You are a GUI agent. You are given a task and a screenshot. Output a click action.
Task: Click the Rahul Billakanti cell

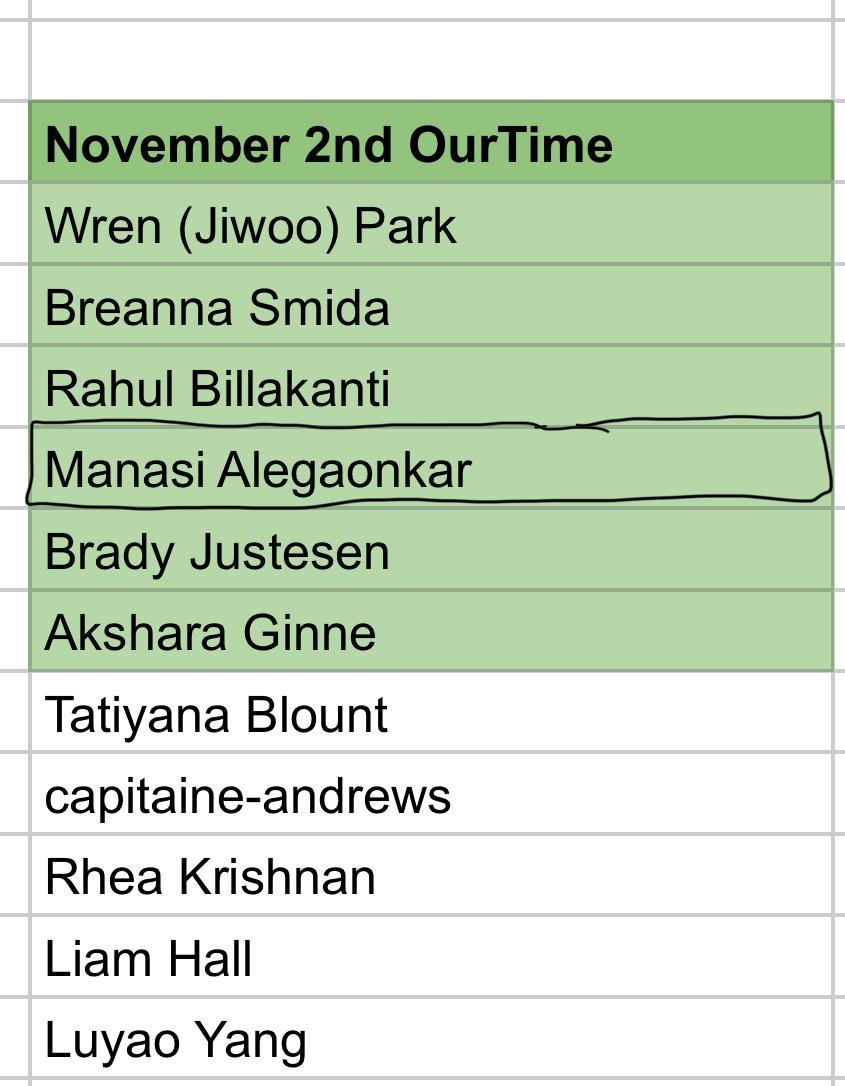point(430,387)
